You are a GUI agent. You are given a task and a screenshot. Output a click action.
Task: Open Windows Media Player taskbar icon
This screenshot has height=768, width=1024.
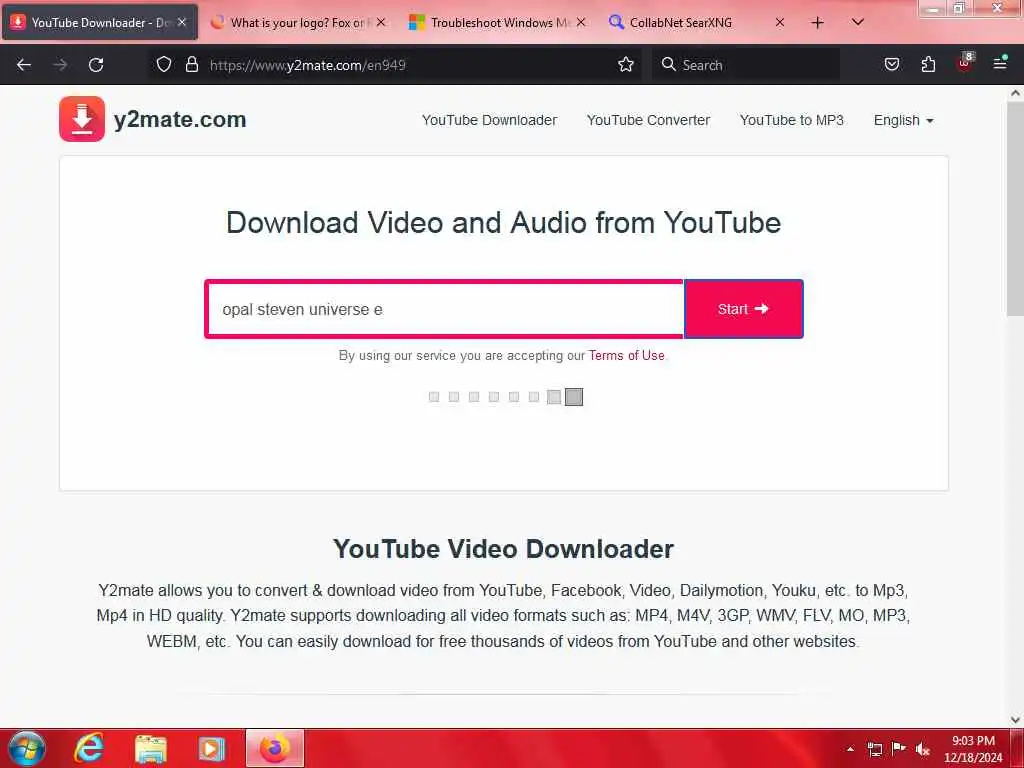pos(212,749)
